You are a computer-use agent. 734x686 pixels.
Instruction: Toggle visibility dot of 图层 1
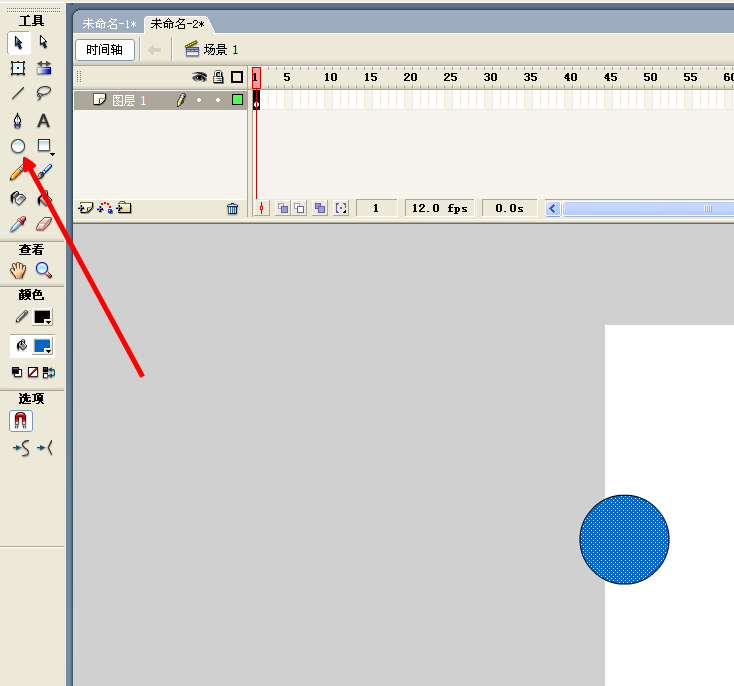(199, 100)
